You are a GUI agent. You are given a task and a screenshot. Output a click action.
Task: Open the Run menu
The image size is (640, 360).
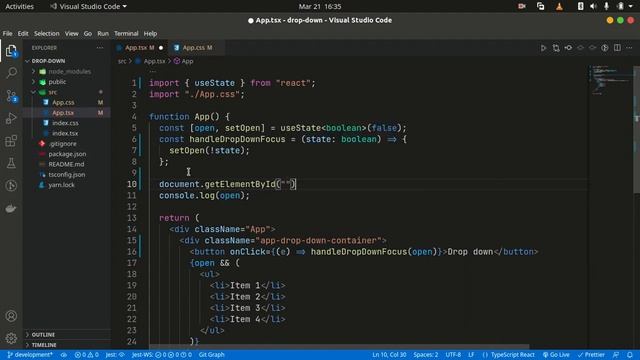(x=103, y=33)
